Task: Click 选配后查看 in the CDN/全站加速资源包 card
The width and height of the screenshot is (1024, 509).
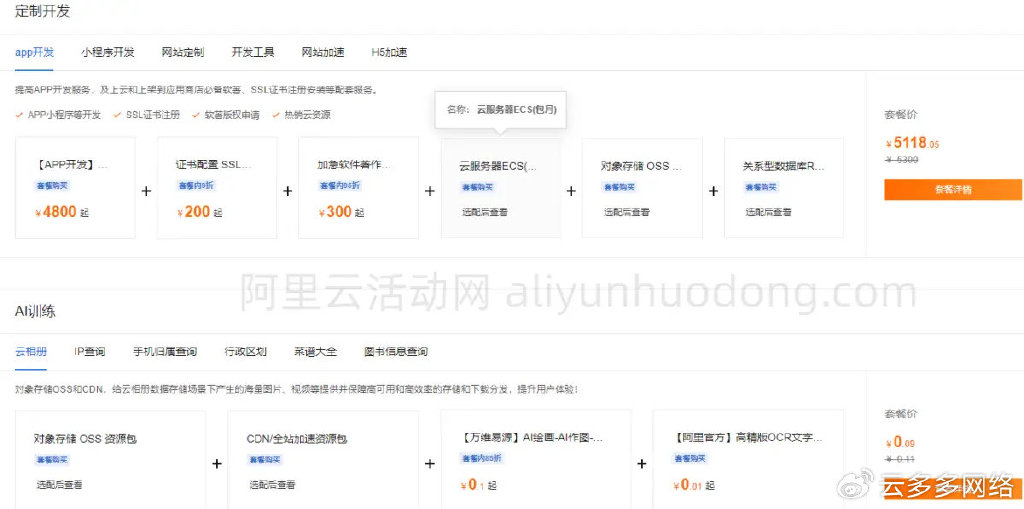Action: pyautogui.click(x=272, y=485)
